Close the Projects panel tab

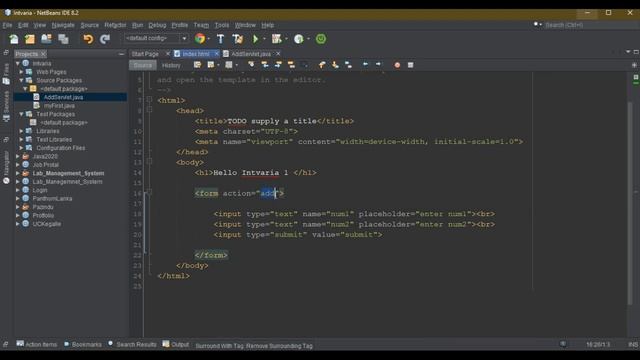pos(43,54)
